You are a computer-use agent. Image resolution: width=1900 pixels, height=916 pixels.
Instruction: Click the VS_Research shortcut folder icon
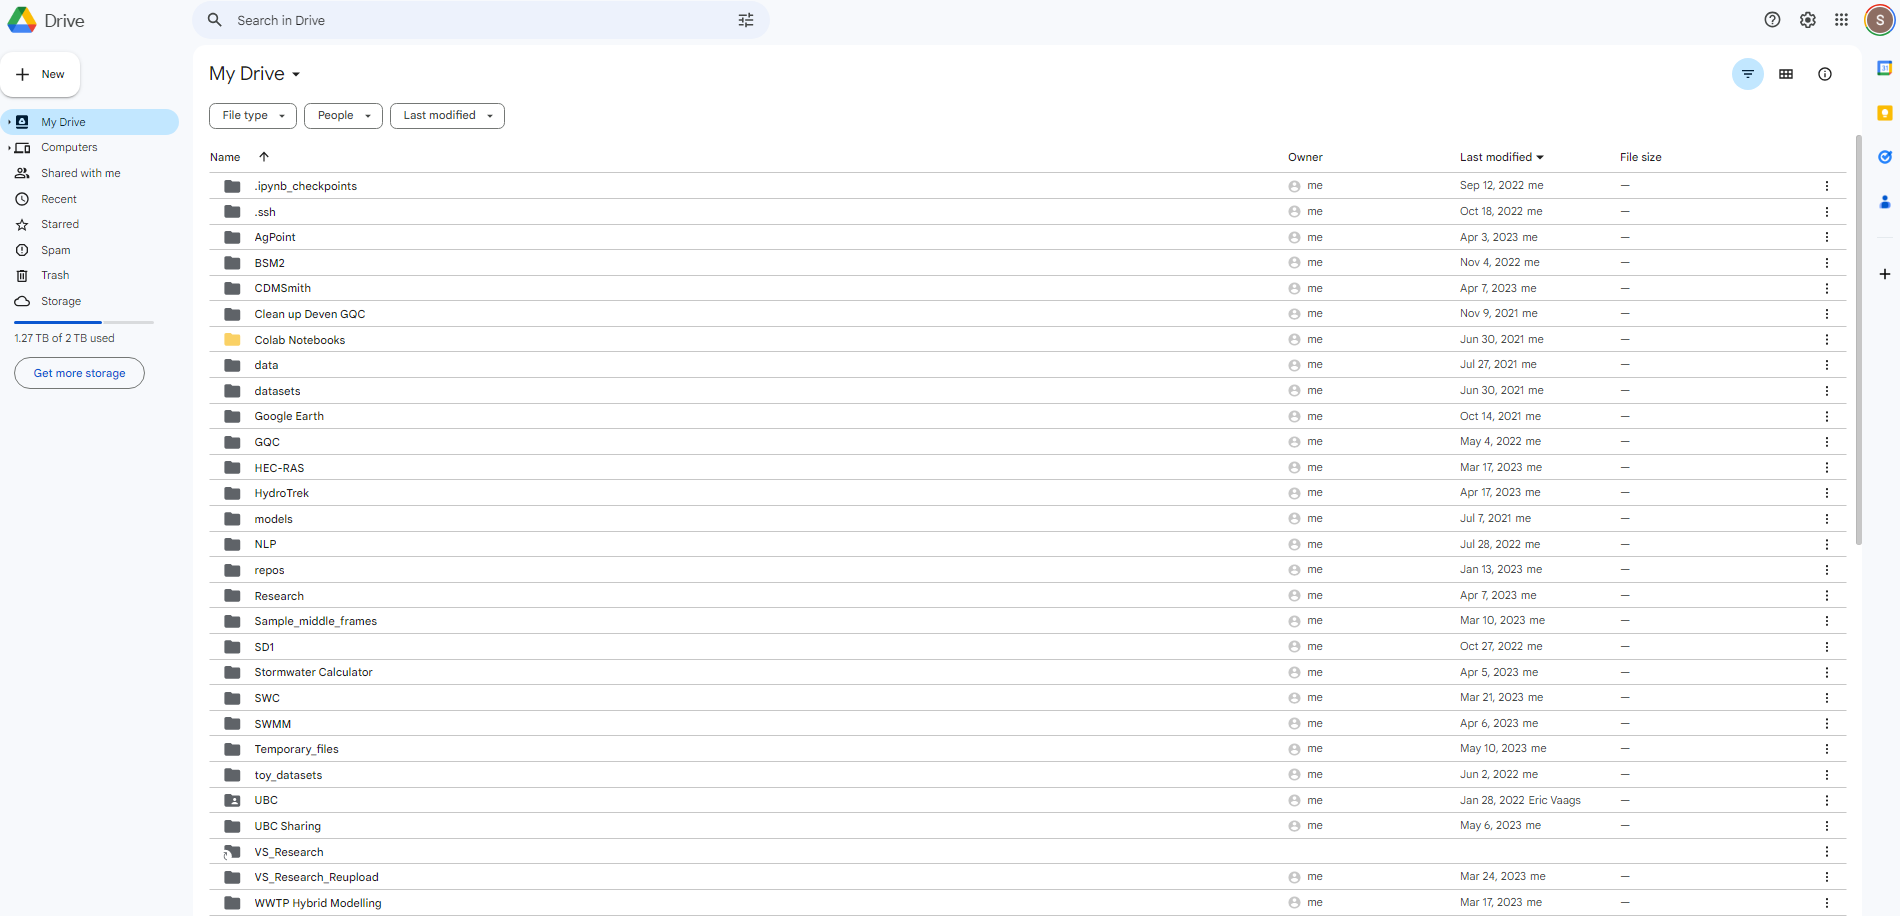point(232,852)
